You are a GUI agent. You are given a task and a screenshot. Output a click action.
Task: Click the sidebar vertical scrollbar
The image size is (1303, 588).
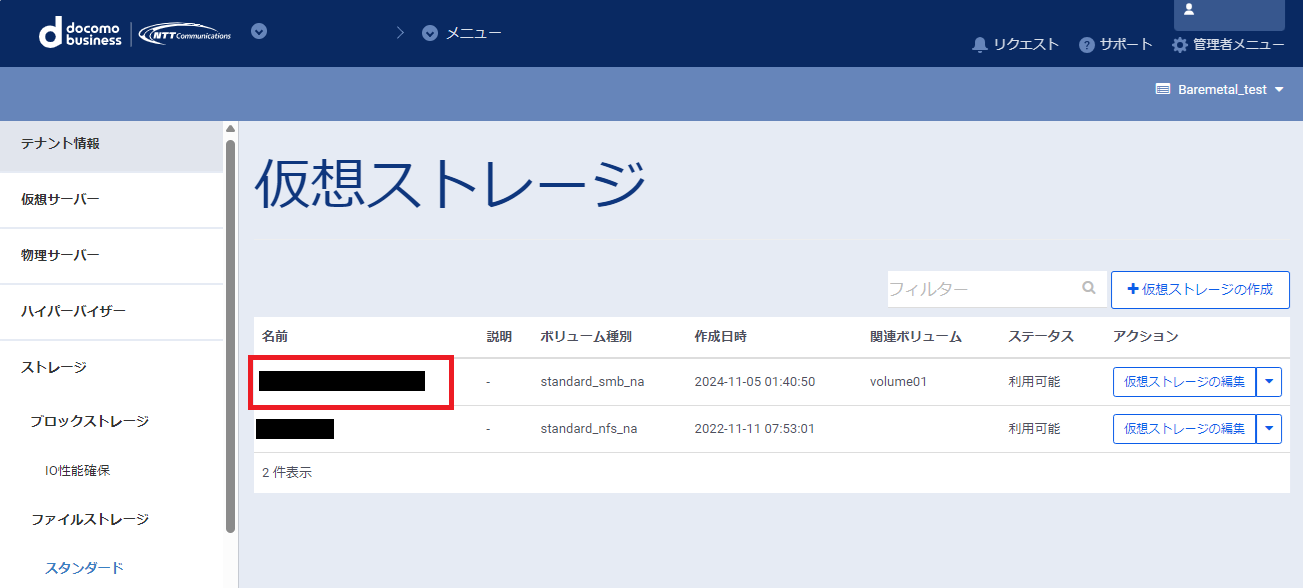[231, 330]
